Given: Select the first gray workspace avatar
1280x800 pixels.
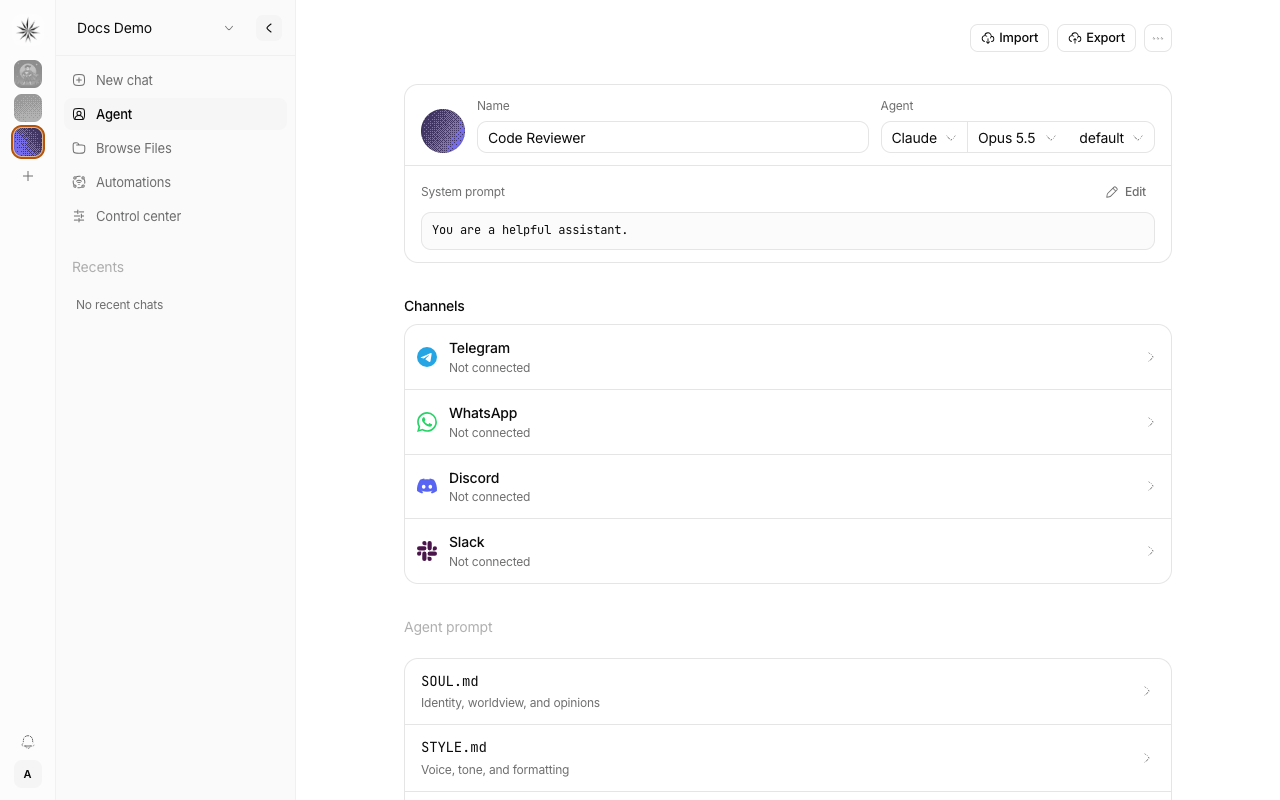Looking at the screenshot, I should point(28,74).
